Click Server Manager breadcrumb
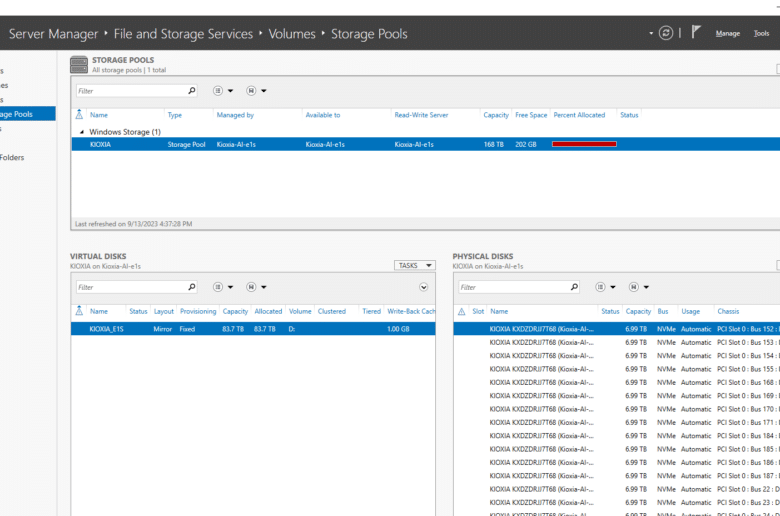 pyautogui.click(x=53, y=34)
